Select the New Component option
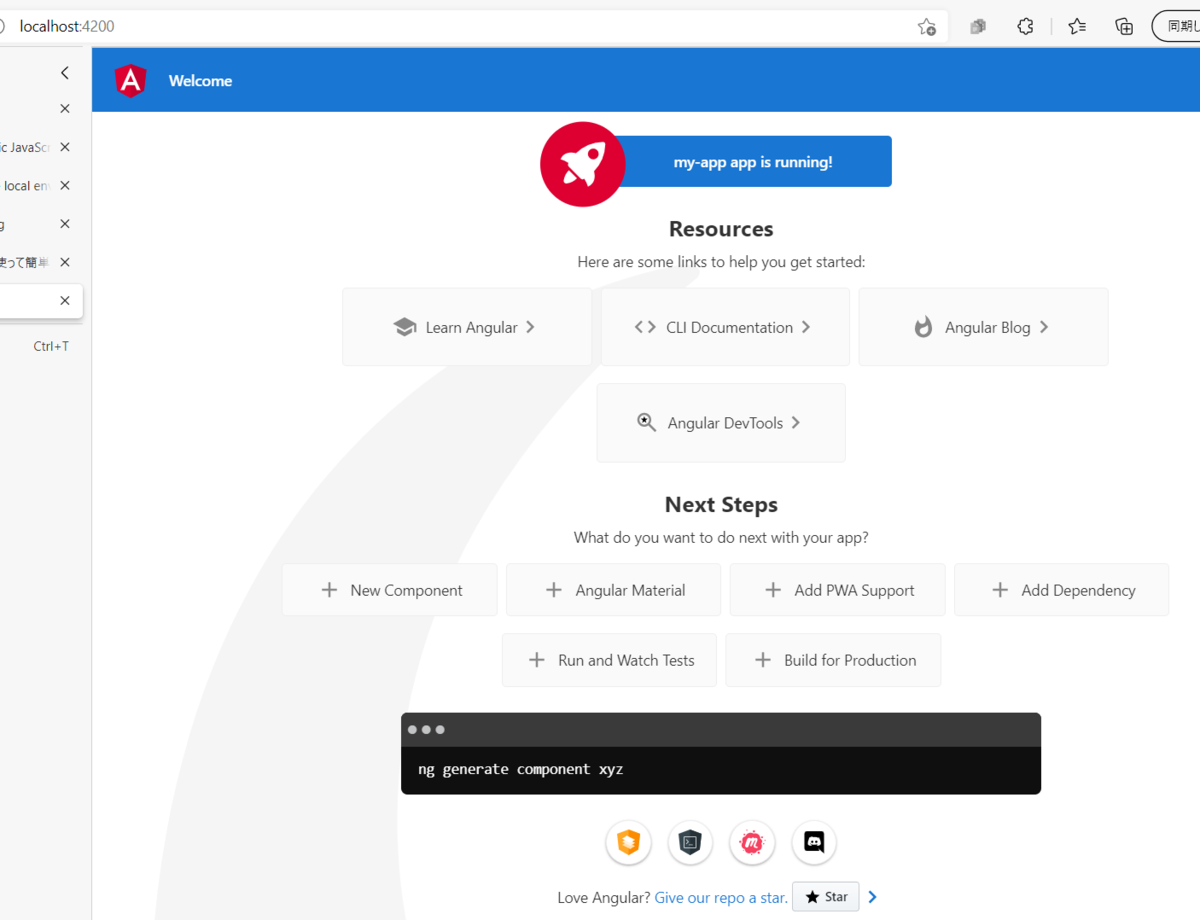The width and height of the screenshot is (1200, 920). coord(390,590)
